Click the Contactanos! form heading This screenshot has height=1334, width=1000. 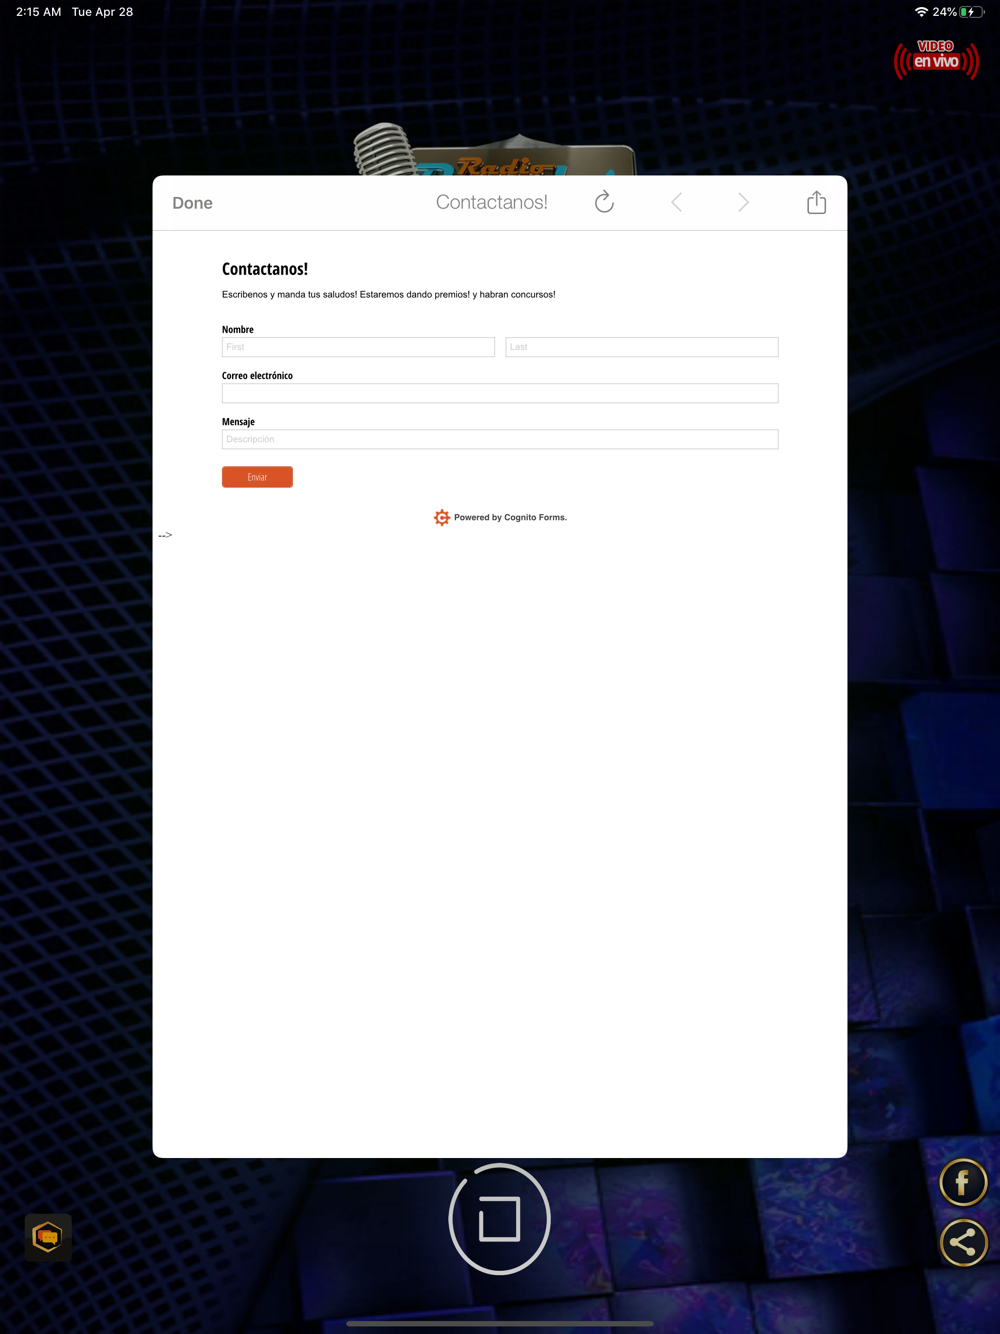tap(265, 269)
